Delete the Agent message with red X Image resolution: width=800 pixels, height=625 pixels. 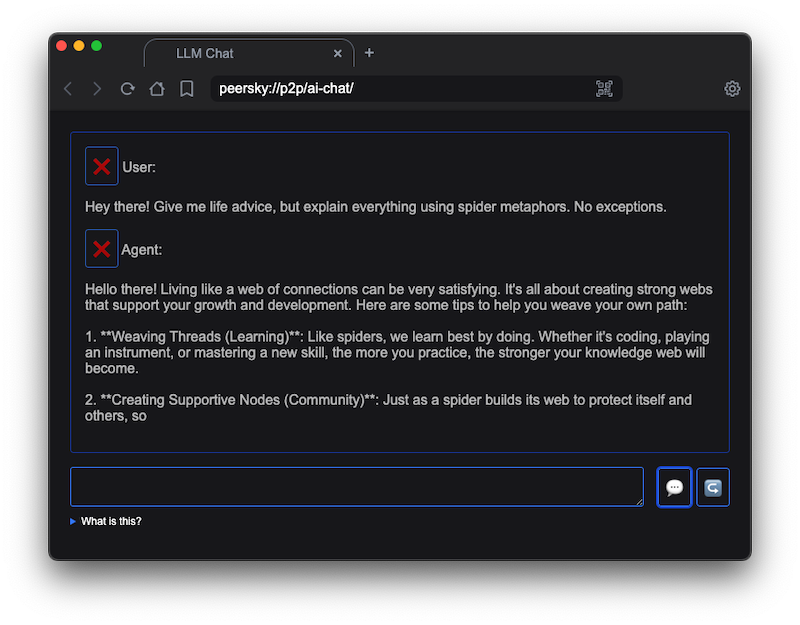pyautogui.click(x=102, y=248)
